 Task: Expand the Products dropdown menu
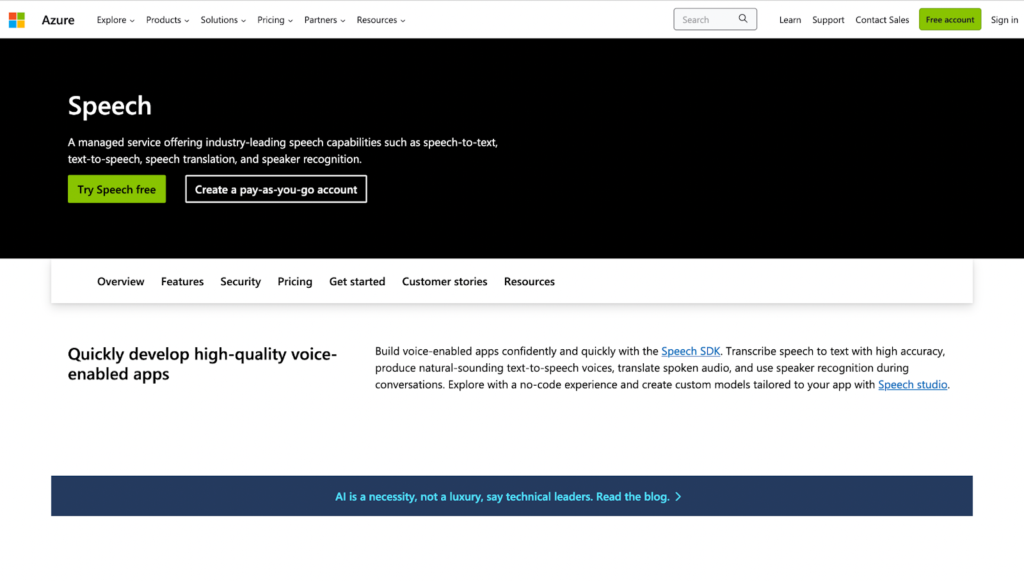point(167,20)
